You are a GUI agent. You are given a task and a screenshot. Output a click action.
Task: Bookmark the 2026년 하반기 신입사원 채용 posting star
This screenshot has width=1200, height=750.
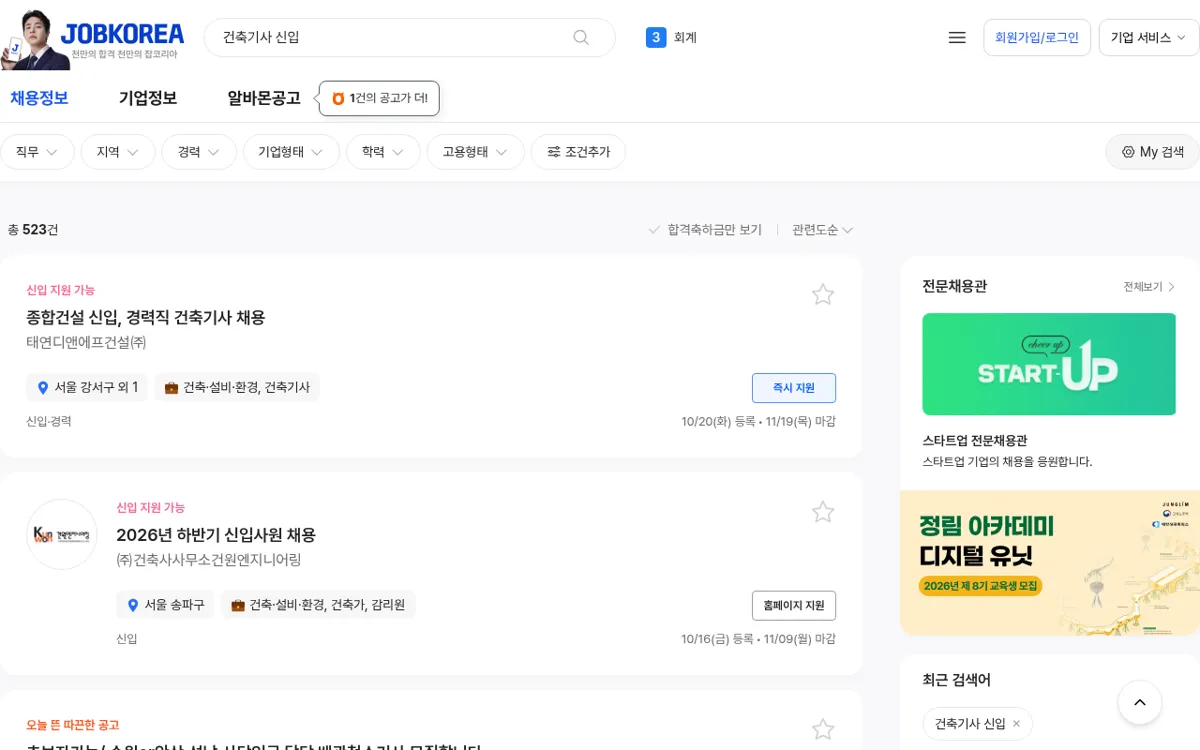point(823,512)
